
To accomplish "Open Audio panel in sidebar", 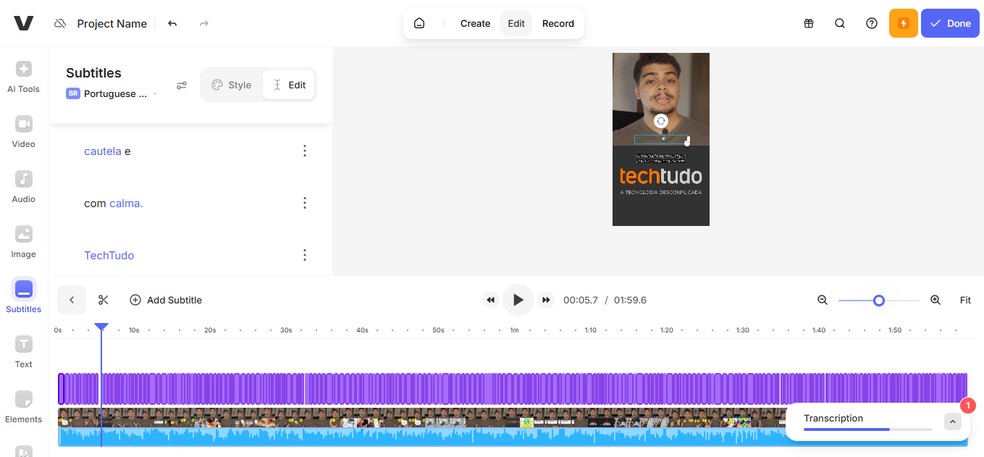I will (23, 187).
